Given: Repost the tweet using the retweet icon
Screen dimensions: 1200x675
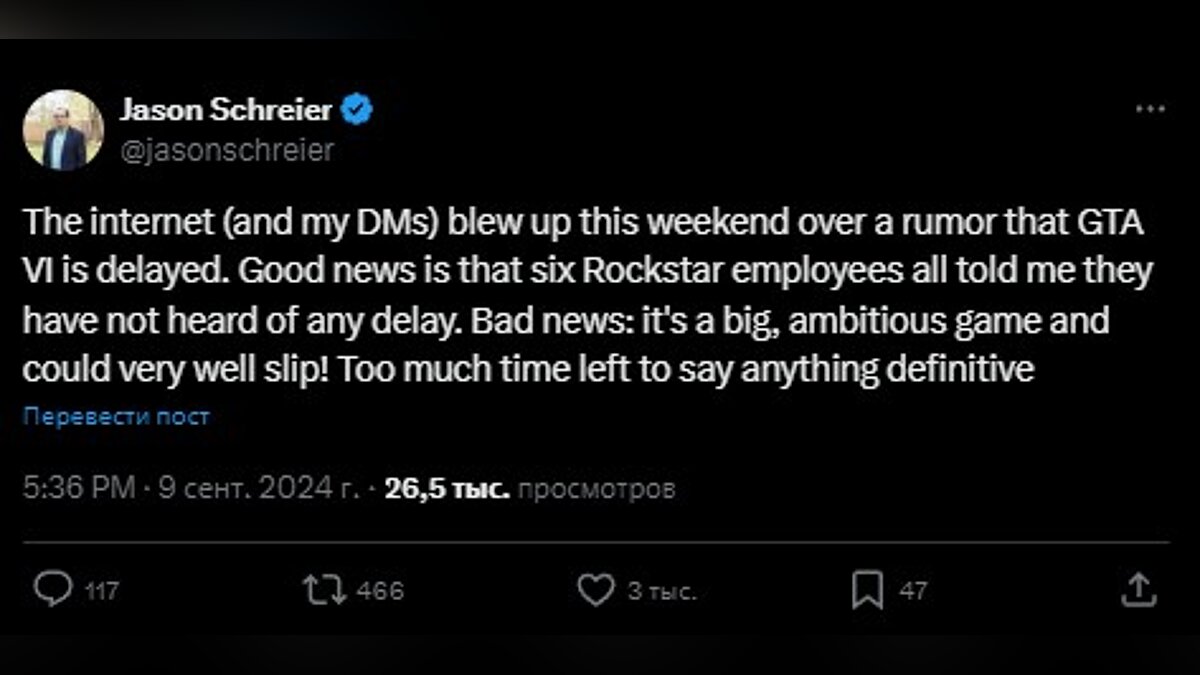Looking at the screenshot, I should [324, 590].
